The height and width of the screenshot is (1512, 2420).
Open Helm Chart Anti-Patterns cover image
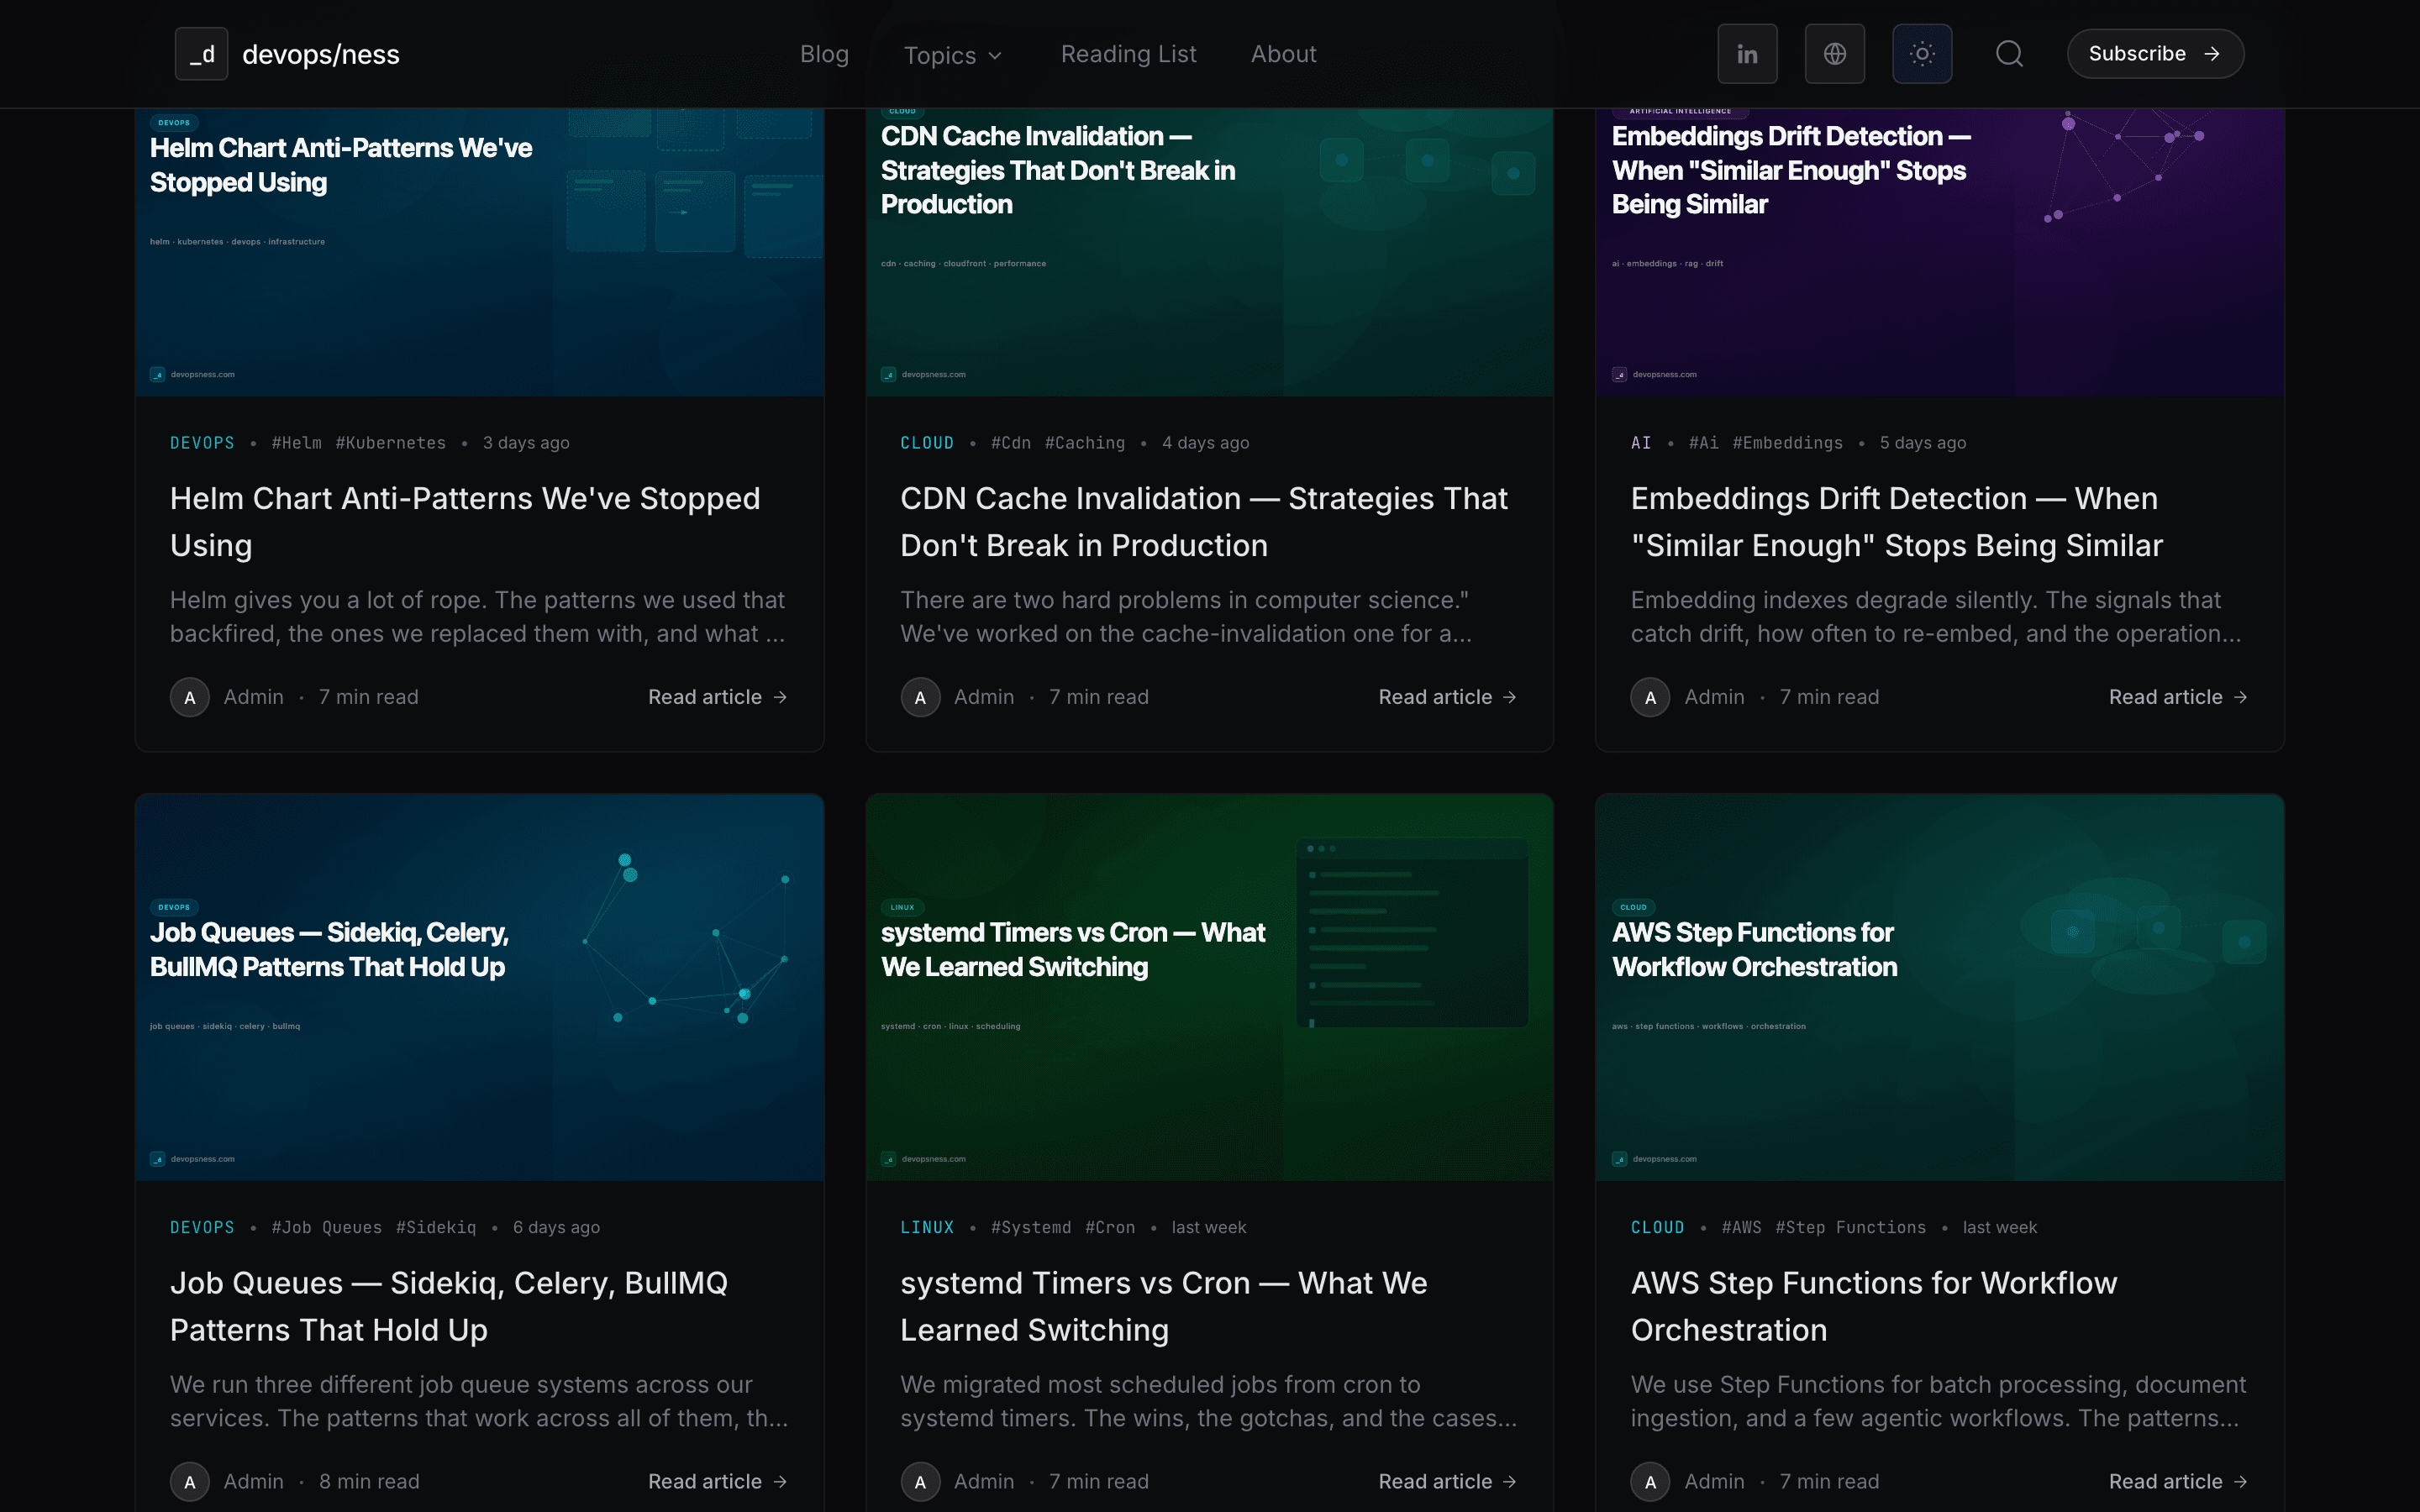pyautogui.click(x=480, y=252)
